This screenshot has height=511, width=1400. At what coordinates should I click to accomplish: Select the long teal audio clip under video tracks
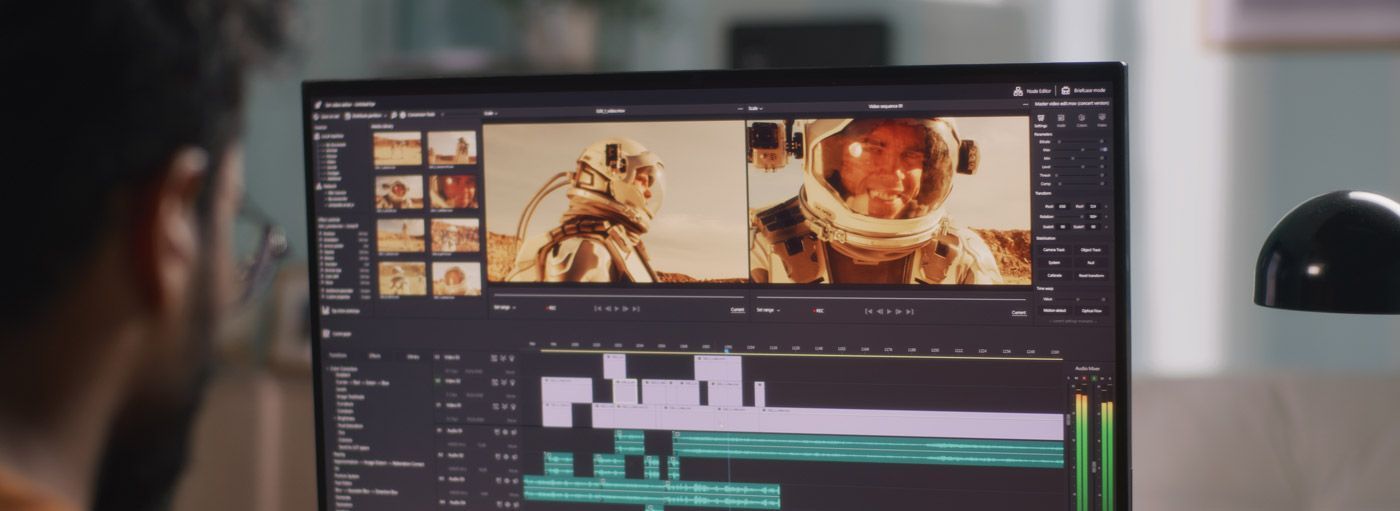[x=868, y=449]
